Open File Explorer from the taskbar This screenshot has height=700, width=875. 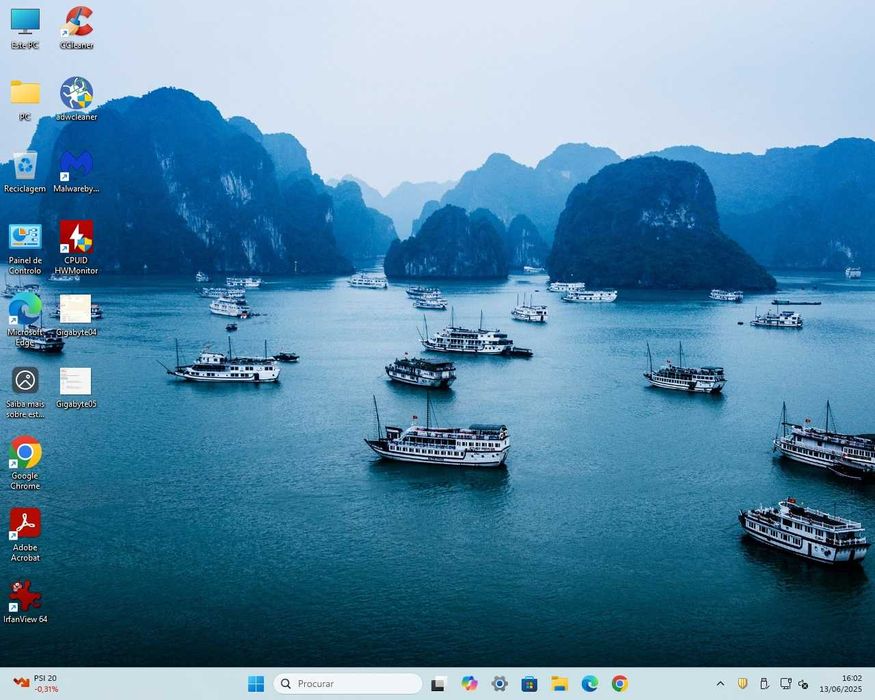[x=559, y=683]
